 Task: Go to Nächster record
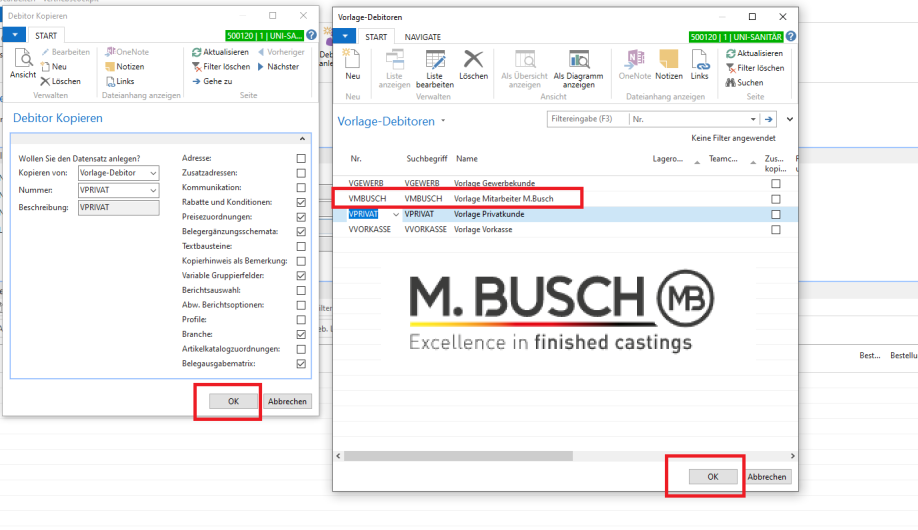click(x=279, y=67)
